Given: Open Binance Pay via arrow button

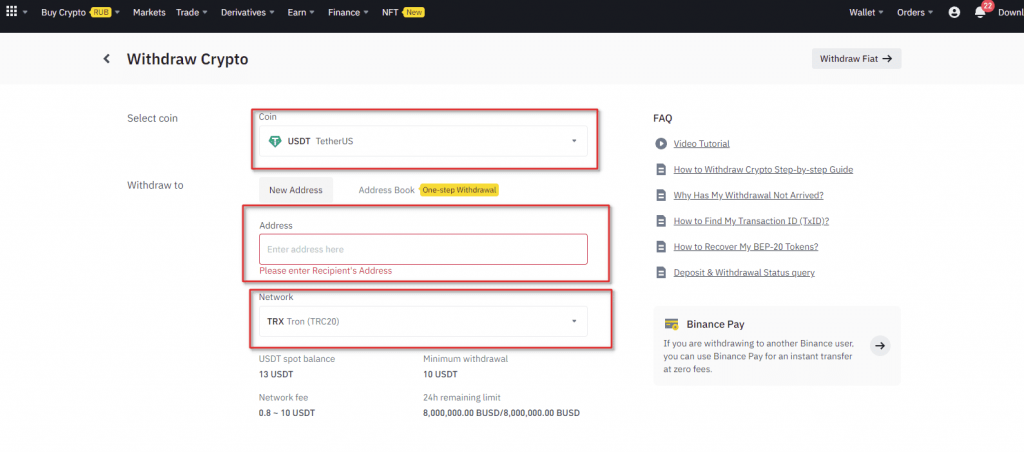Looking at the screenshot, I should (880, 346).
